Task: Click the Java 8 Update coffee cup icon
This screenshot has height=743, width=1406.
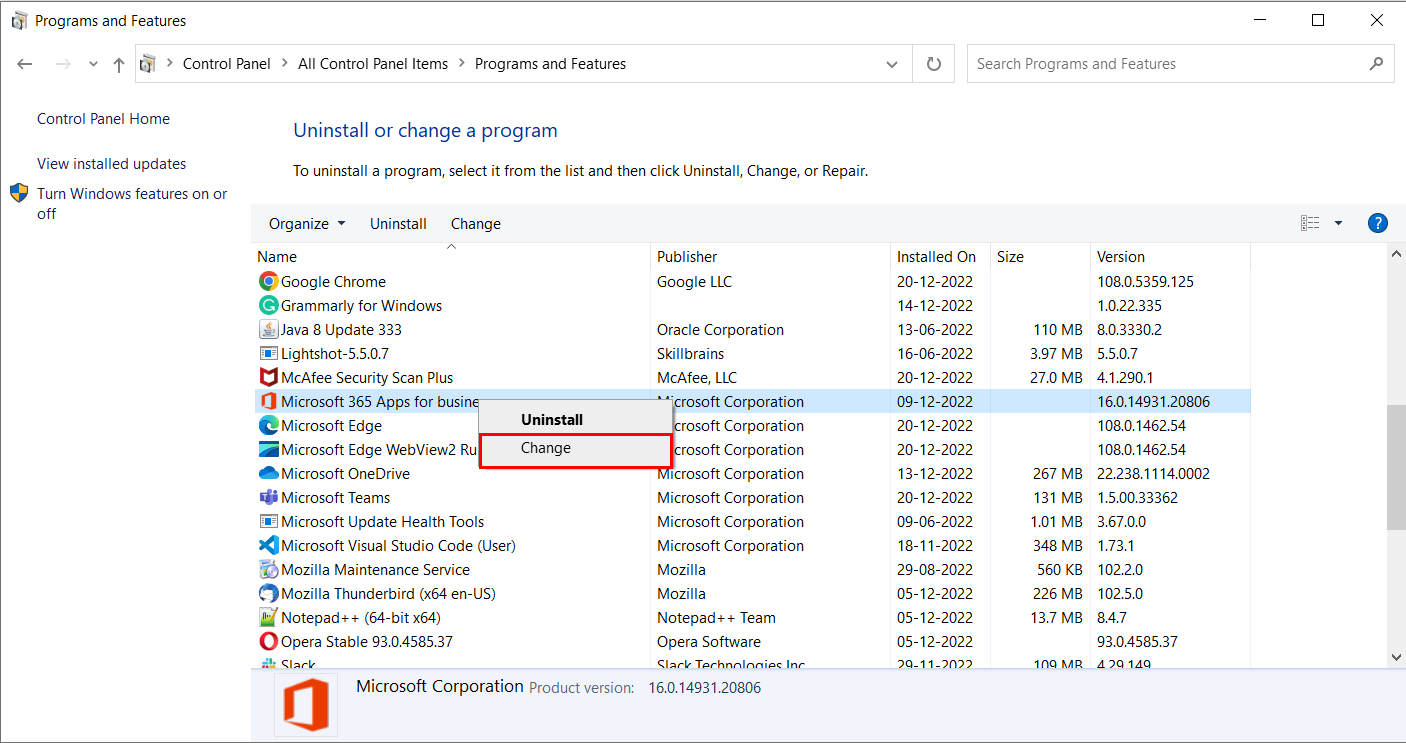Action: coord(268,329)
